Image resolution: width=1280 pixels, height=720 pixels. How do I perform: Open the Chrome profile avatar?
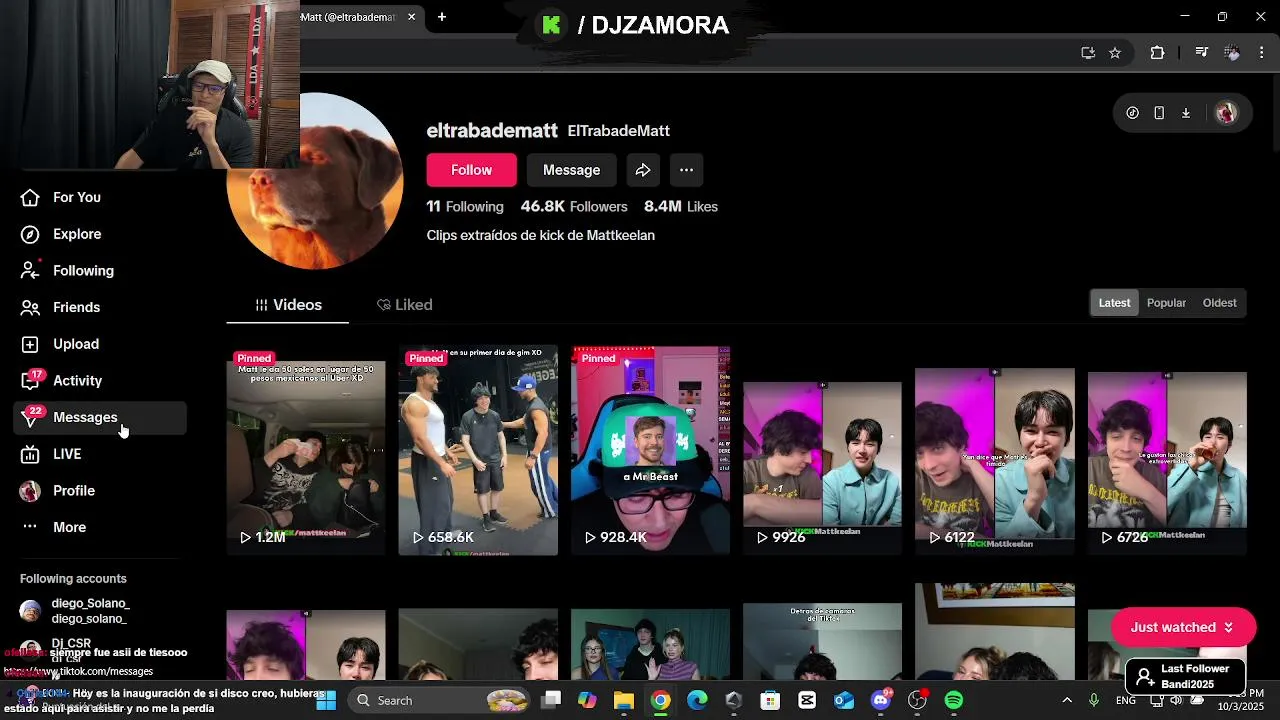[x=1232, y=53]
